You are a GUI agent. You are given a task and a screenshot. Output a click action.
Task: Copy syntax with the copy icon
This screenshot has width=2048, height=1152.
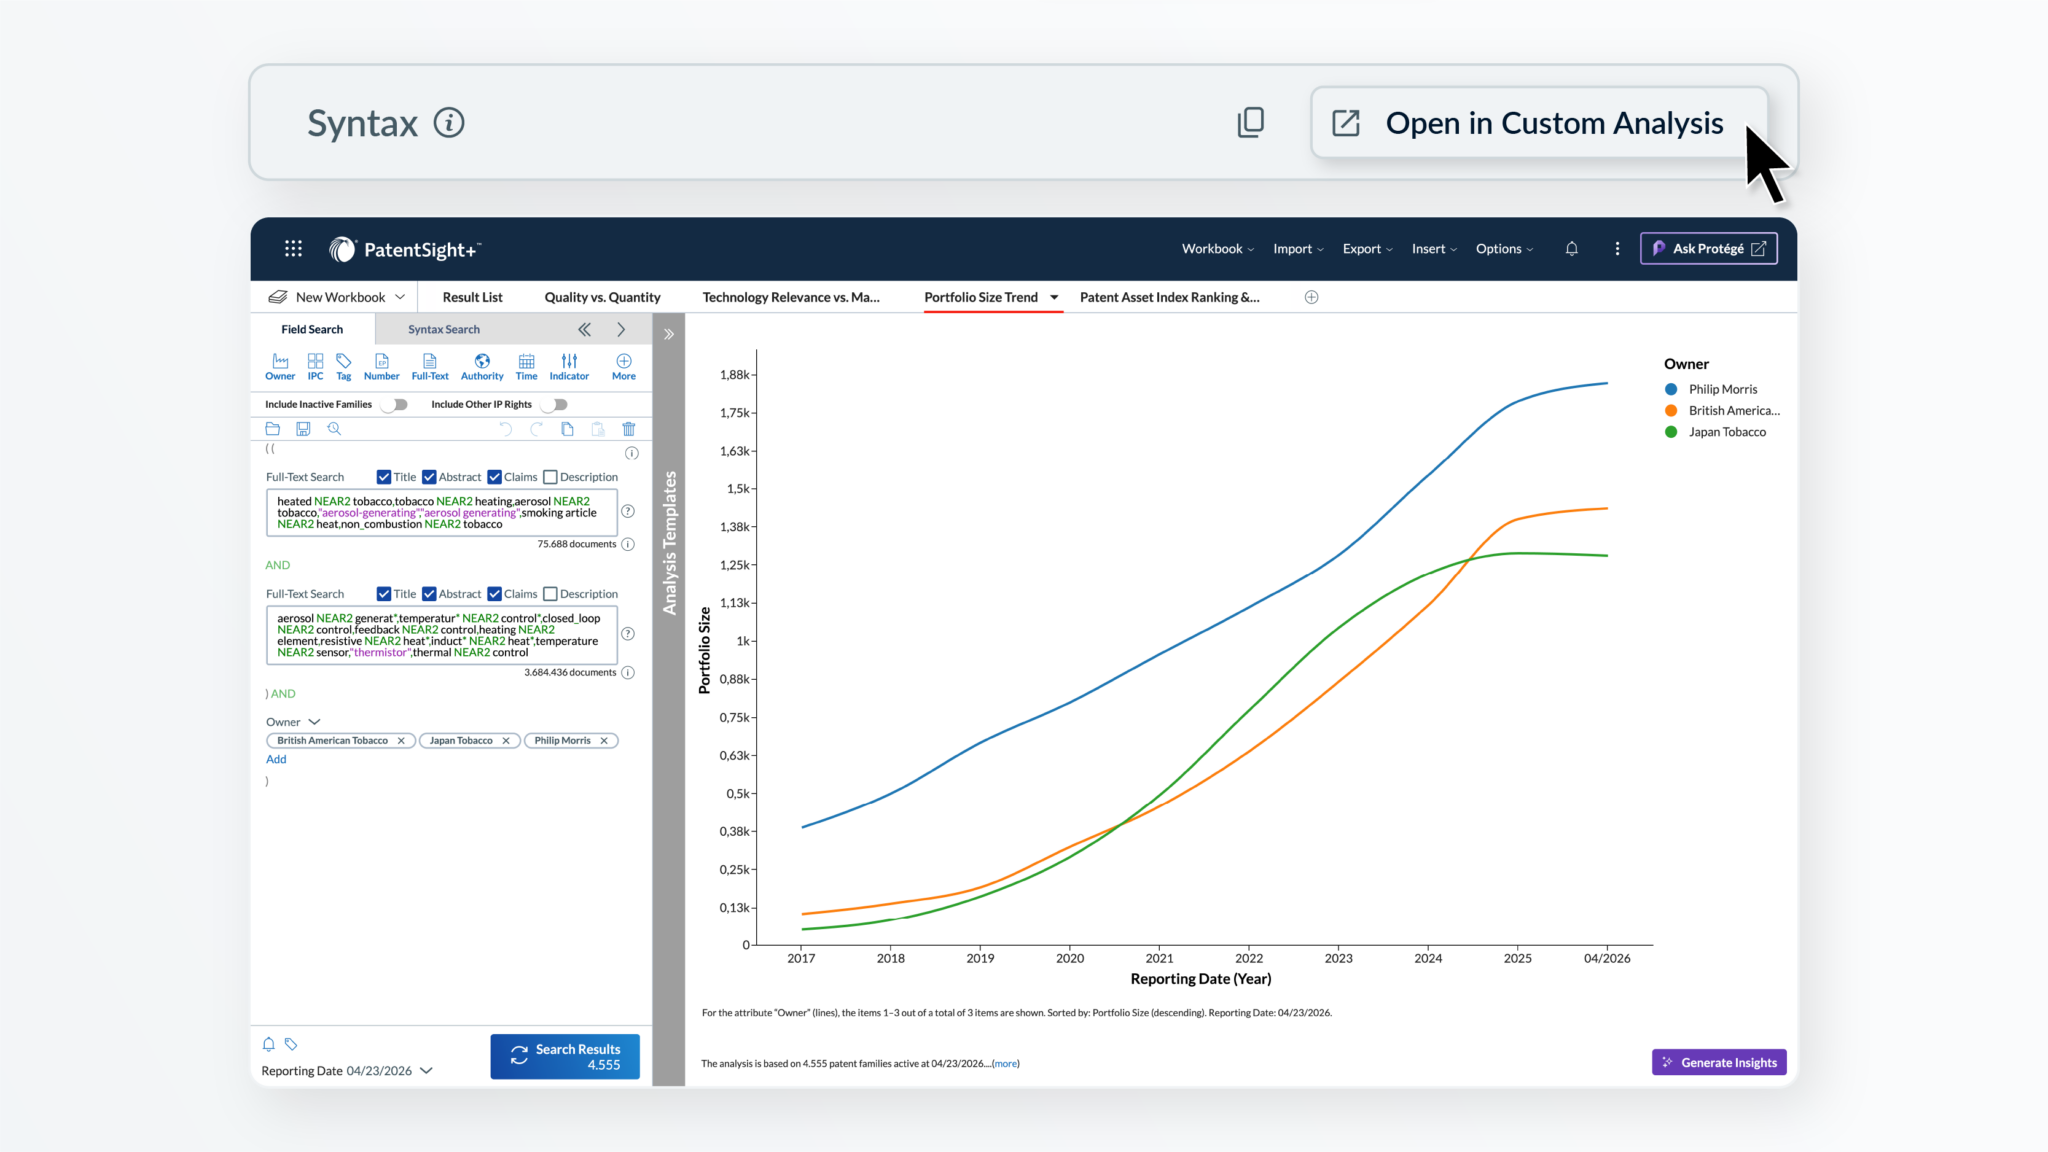pos(1251,123)
